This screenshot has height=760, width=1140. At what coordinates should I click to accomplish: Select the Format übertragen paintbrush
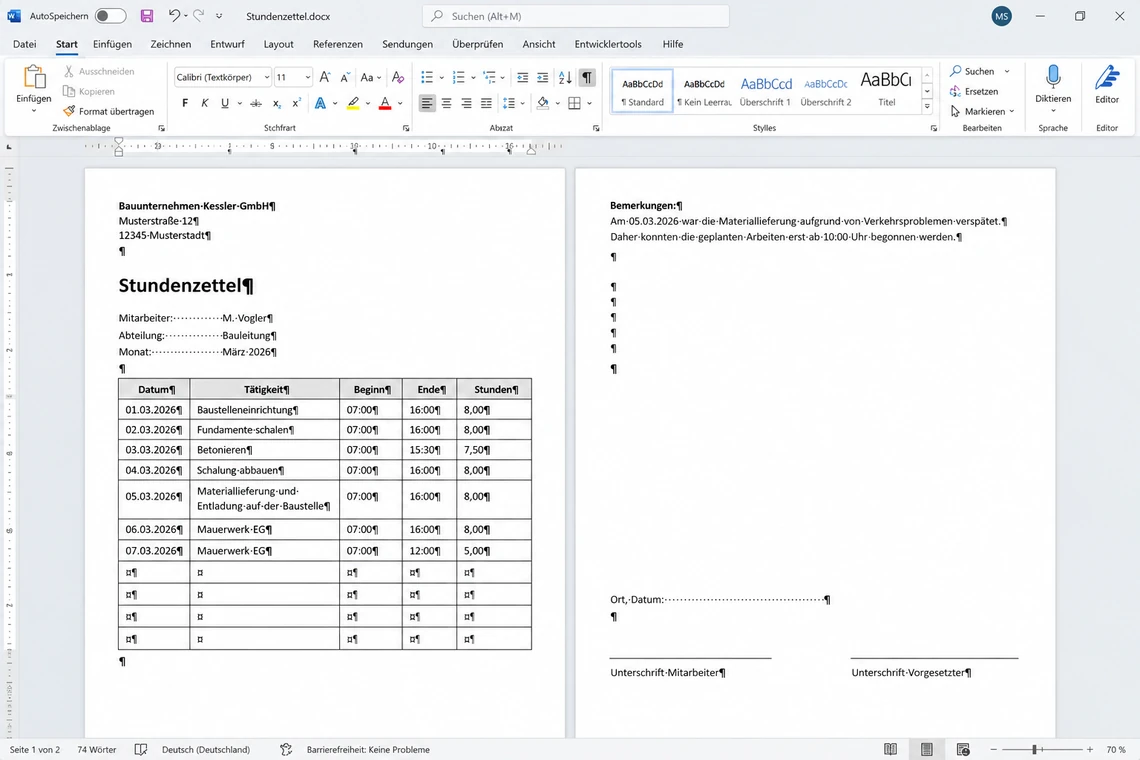pyautogui.click(x=108, y=111)
